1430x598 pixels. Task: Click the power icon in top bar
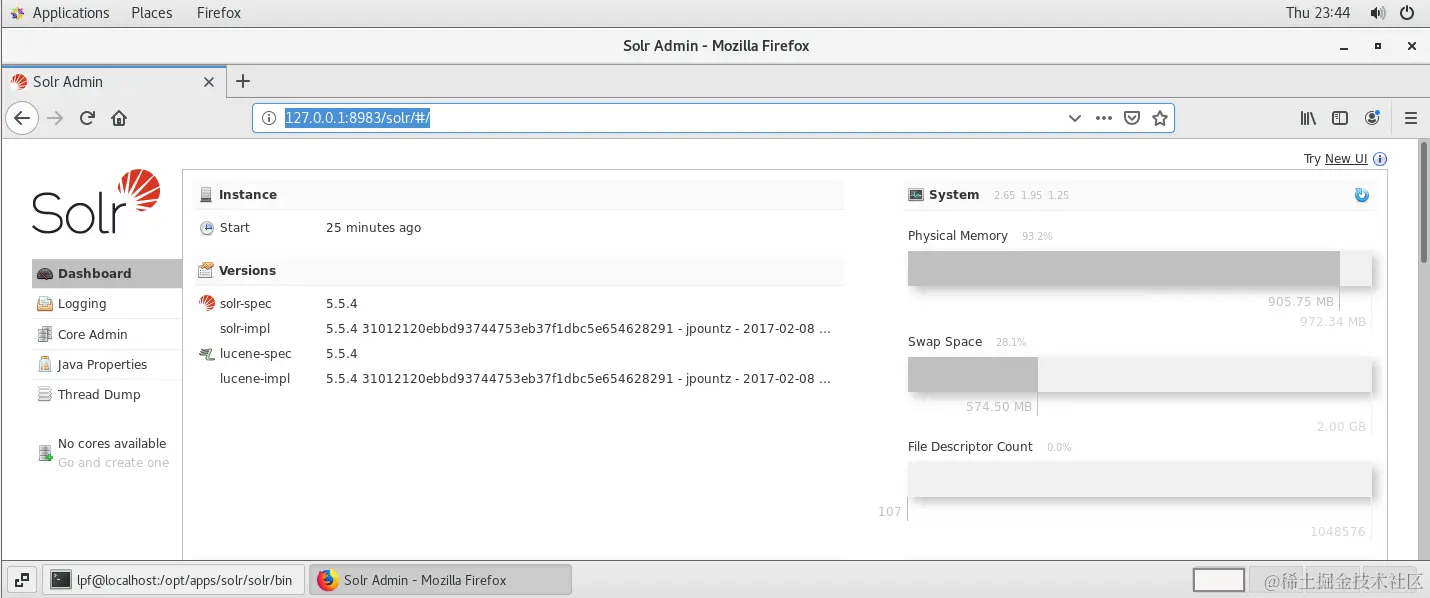point(1408,13)
